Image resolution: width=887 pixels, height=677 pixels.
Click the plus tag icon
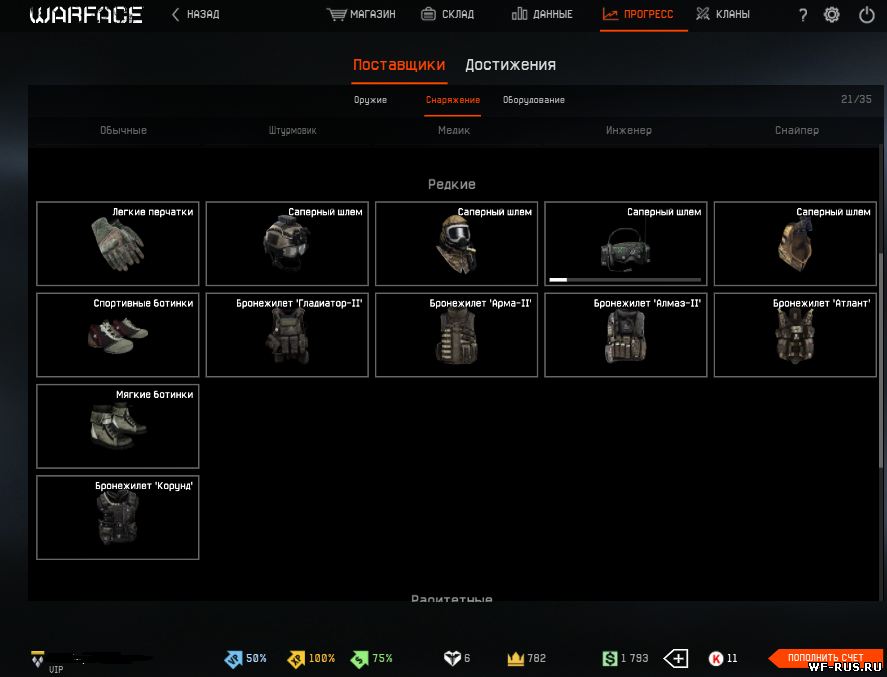675,658
